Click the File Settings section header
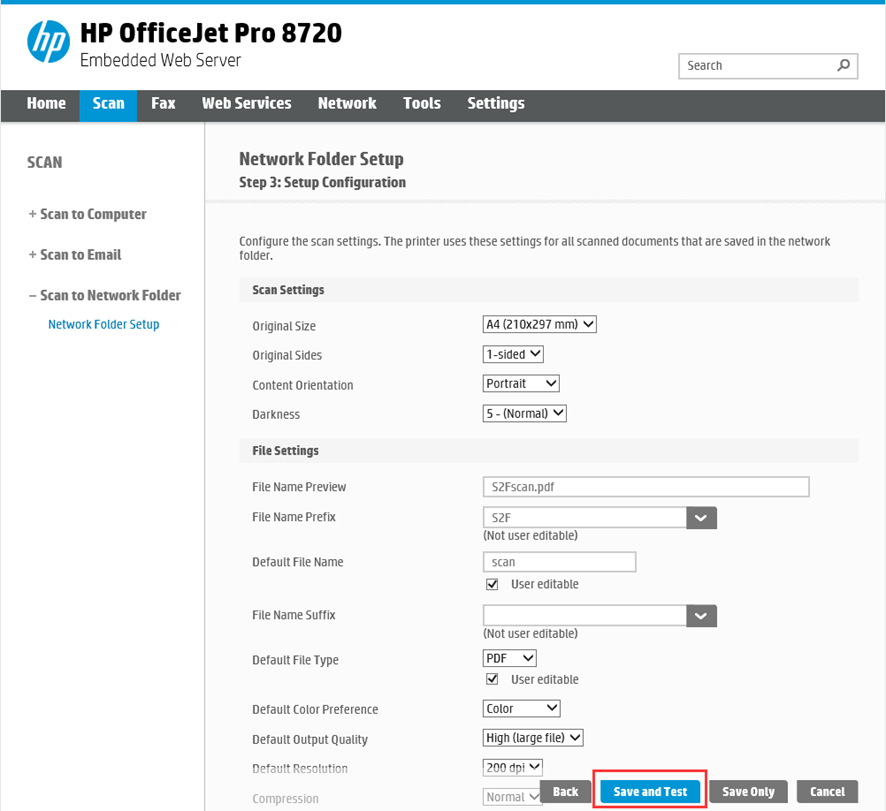 pos(549,451)
